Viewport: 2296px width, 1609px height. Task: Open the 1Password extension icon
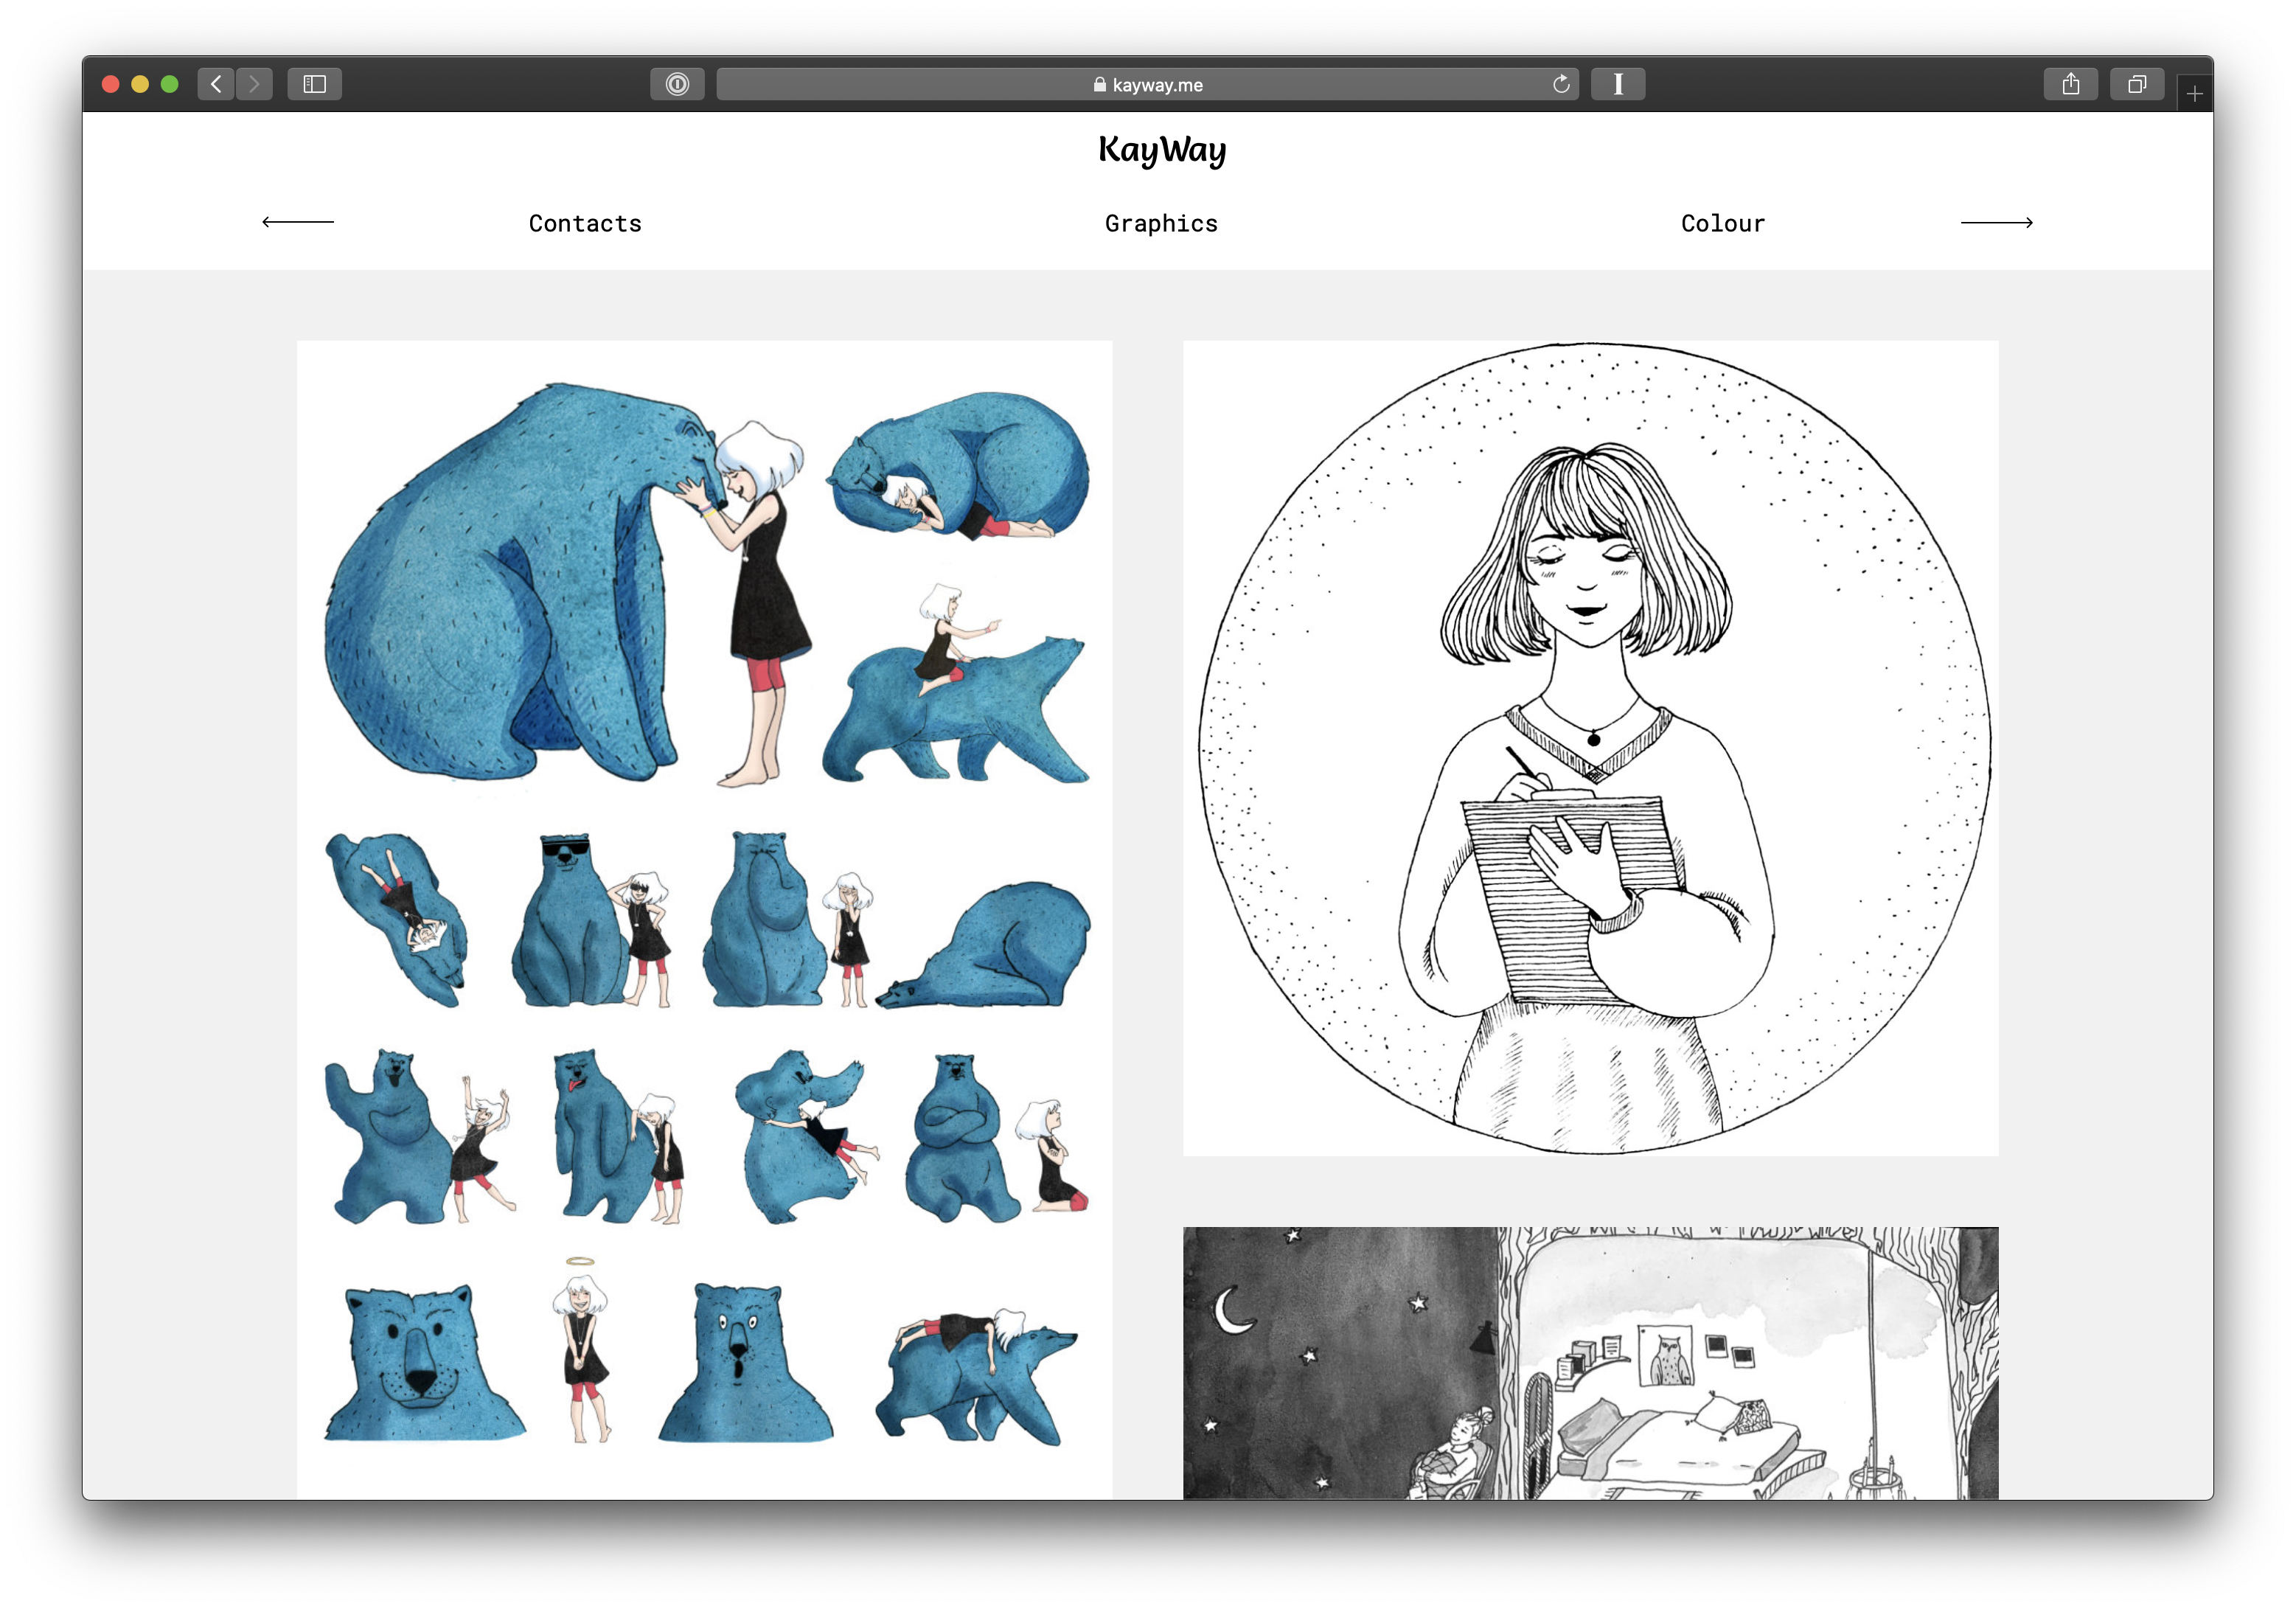[x=677, y=84]
